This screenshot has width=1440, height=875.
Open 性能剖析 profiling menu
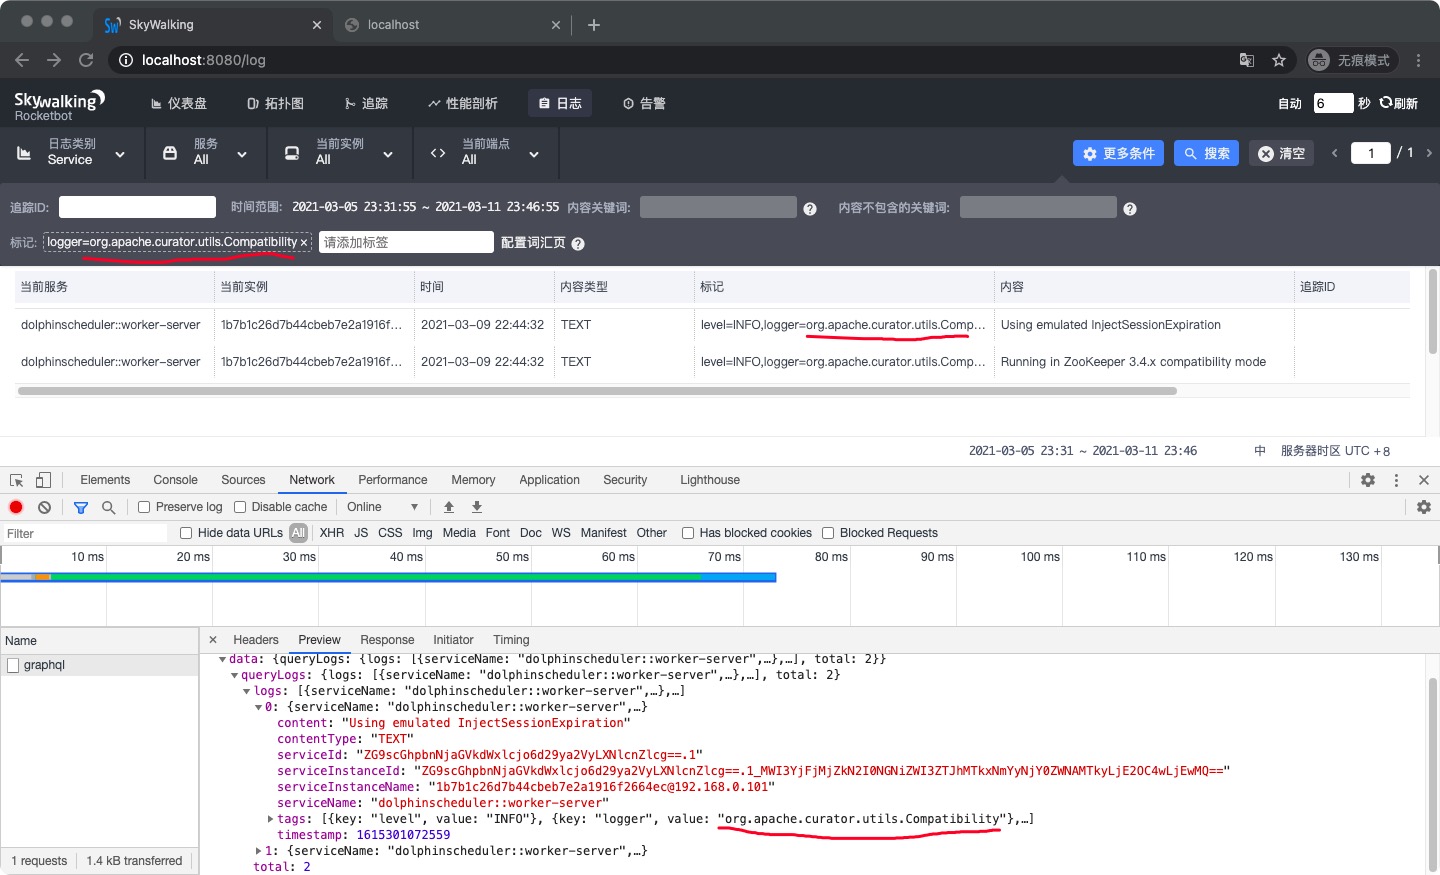point(463,104)
